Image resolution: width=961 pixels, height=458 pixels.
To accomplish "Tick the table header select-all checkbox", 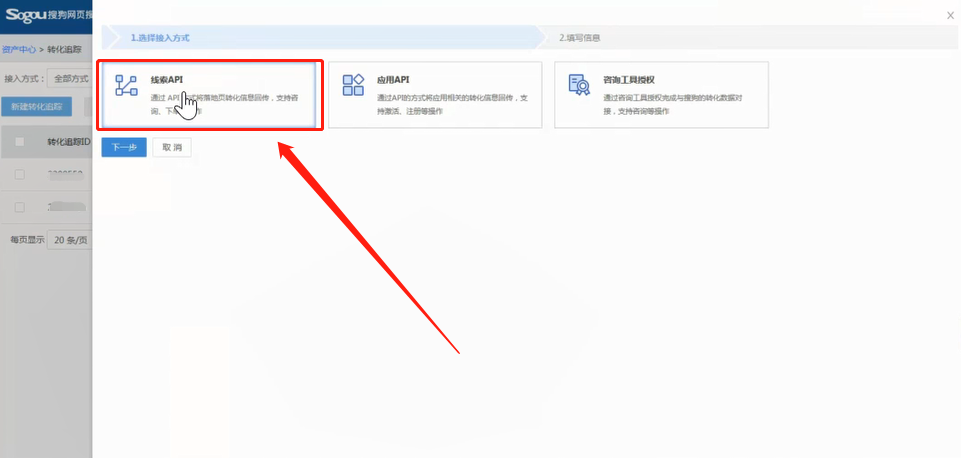I will (x=19, y=142).
